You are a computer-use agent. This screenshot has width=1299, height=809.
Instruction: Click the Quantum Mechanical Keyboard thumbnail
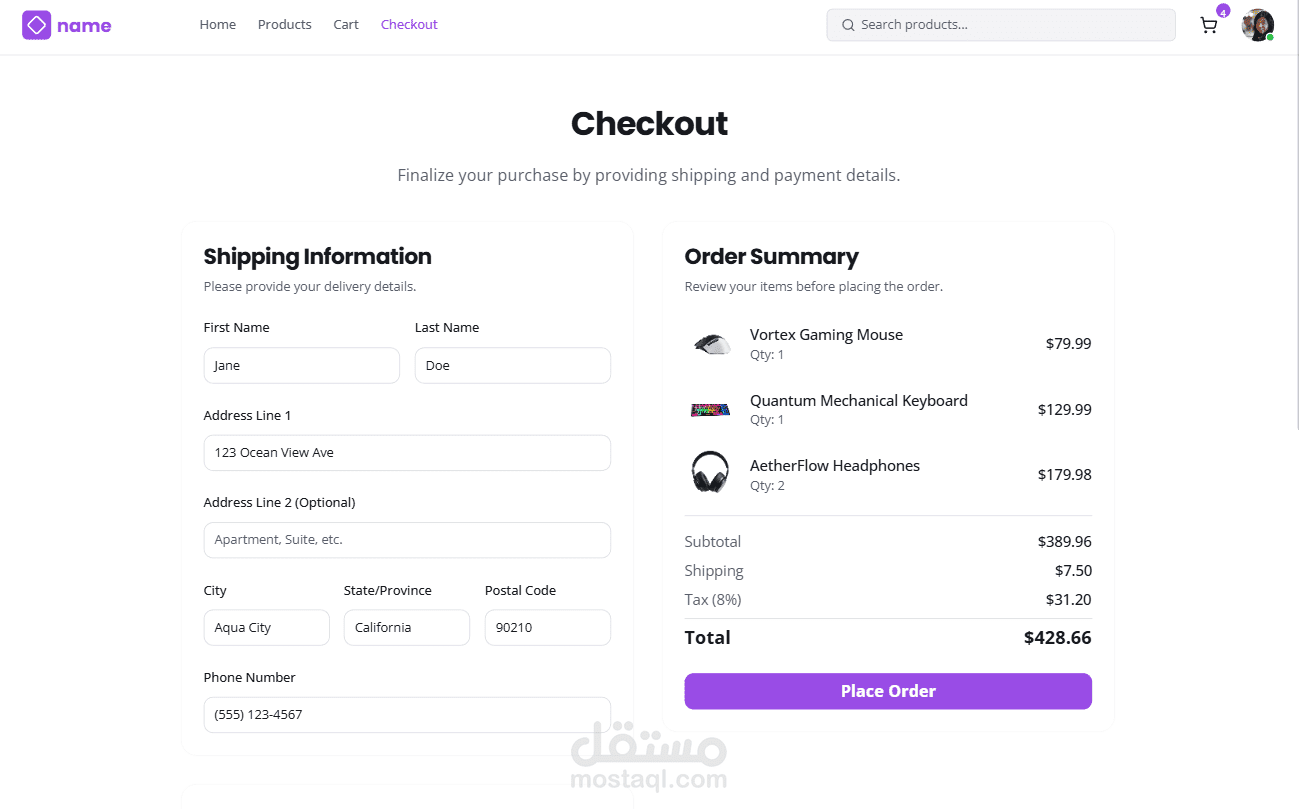[710, 409]
